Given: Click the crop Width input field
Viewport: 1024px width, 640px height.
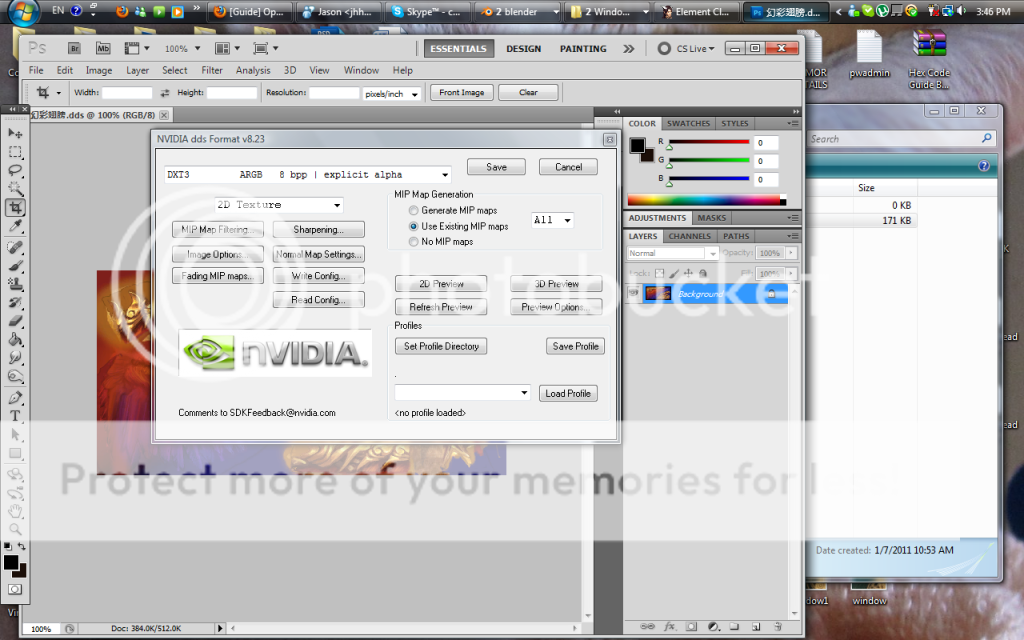Looking at the screenshot, I should pos(127,93).
